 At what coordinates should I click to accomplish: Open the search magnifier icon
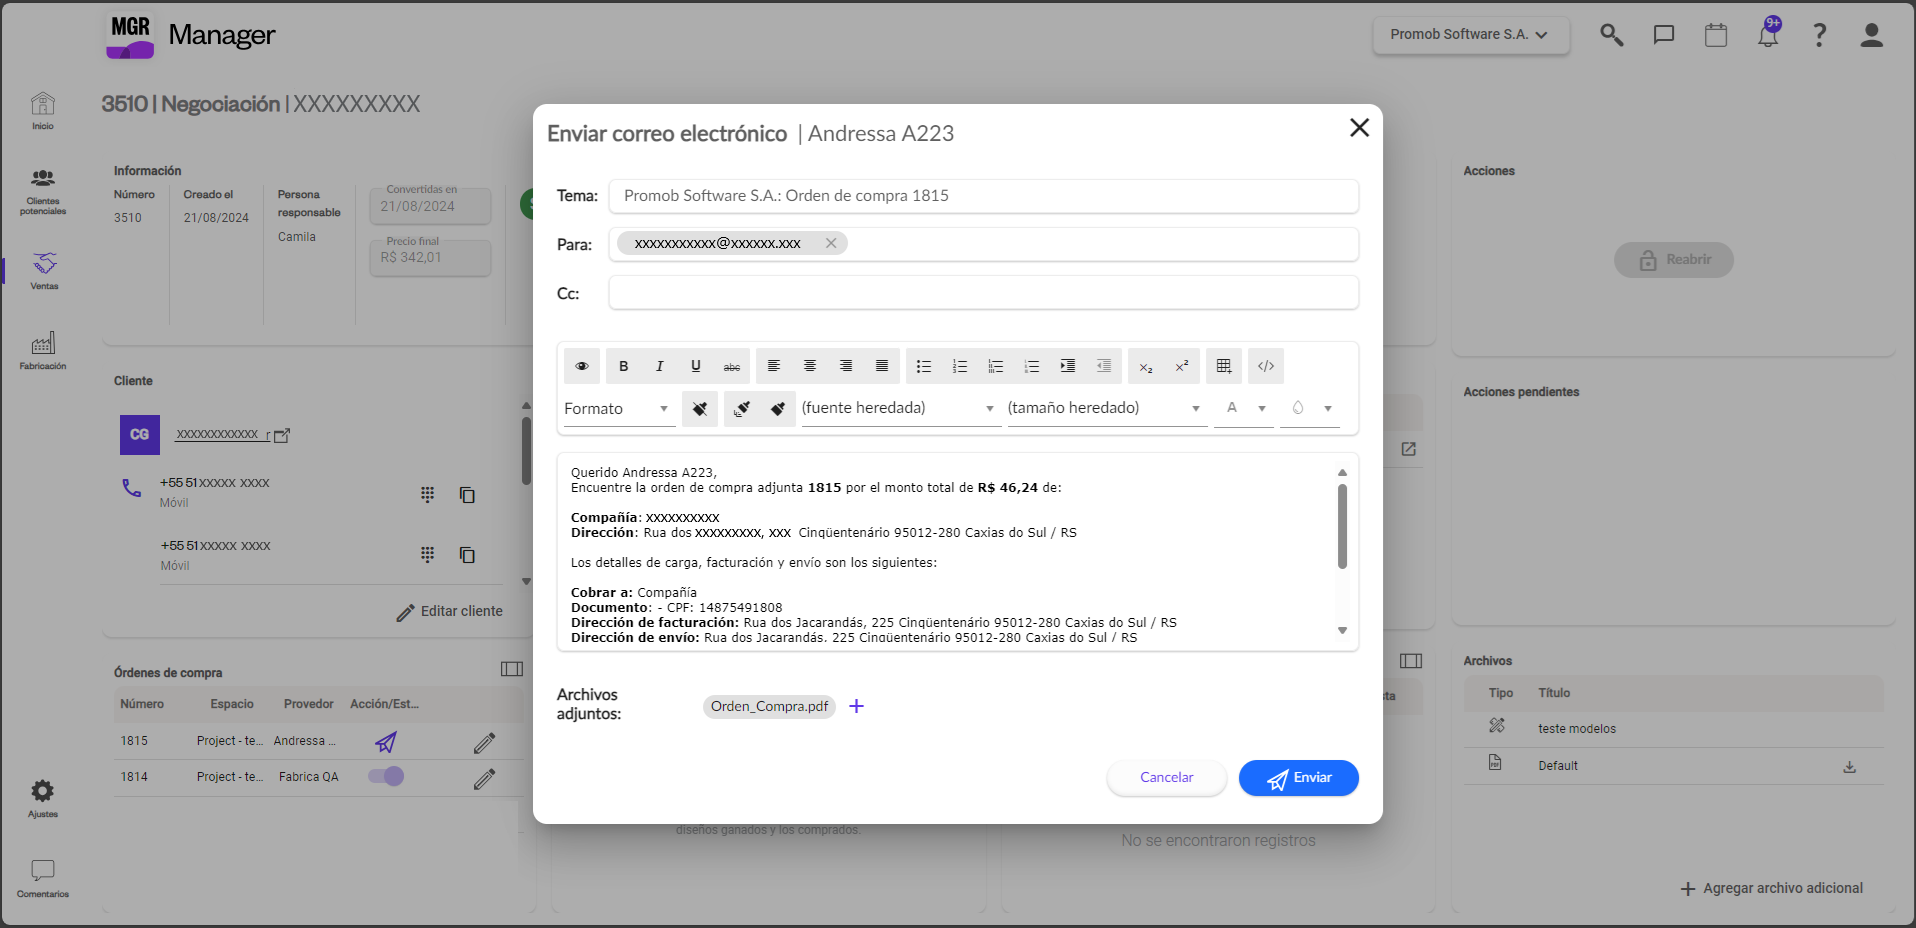pos(1611,35)
